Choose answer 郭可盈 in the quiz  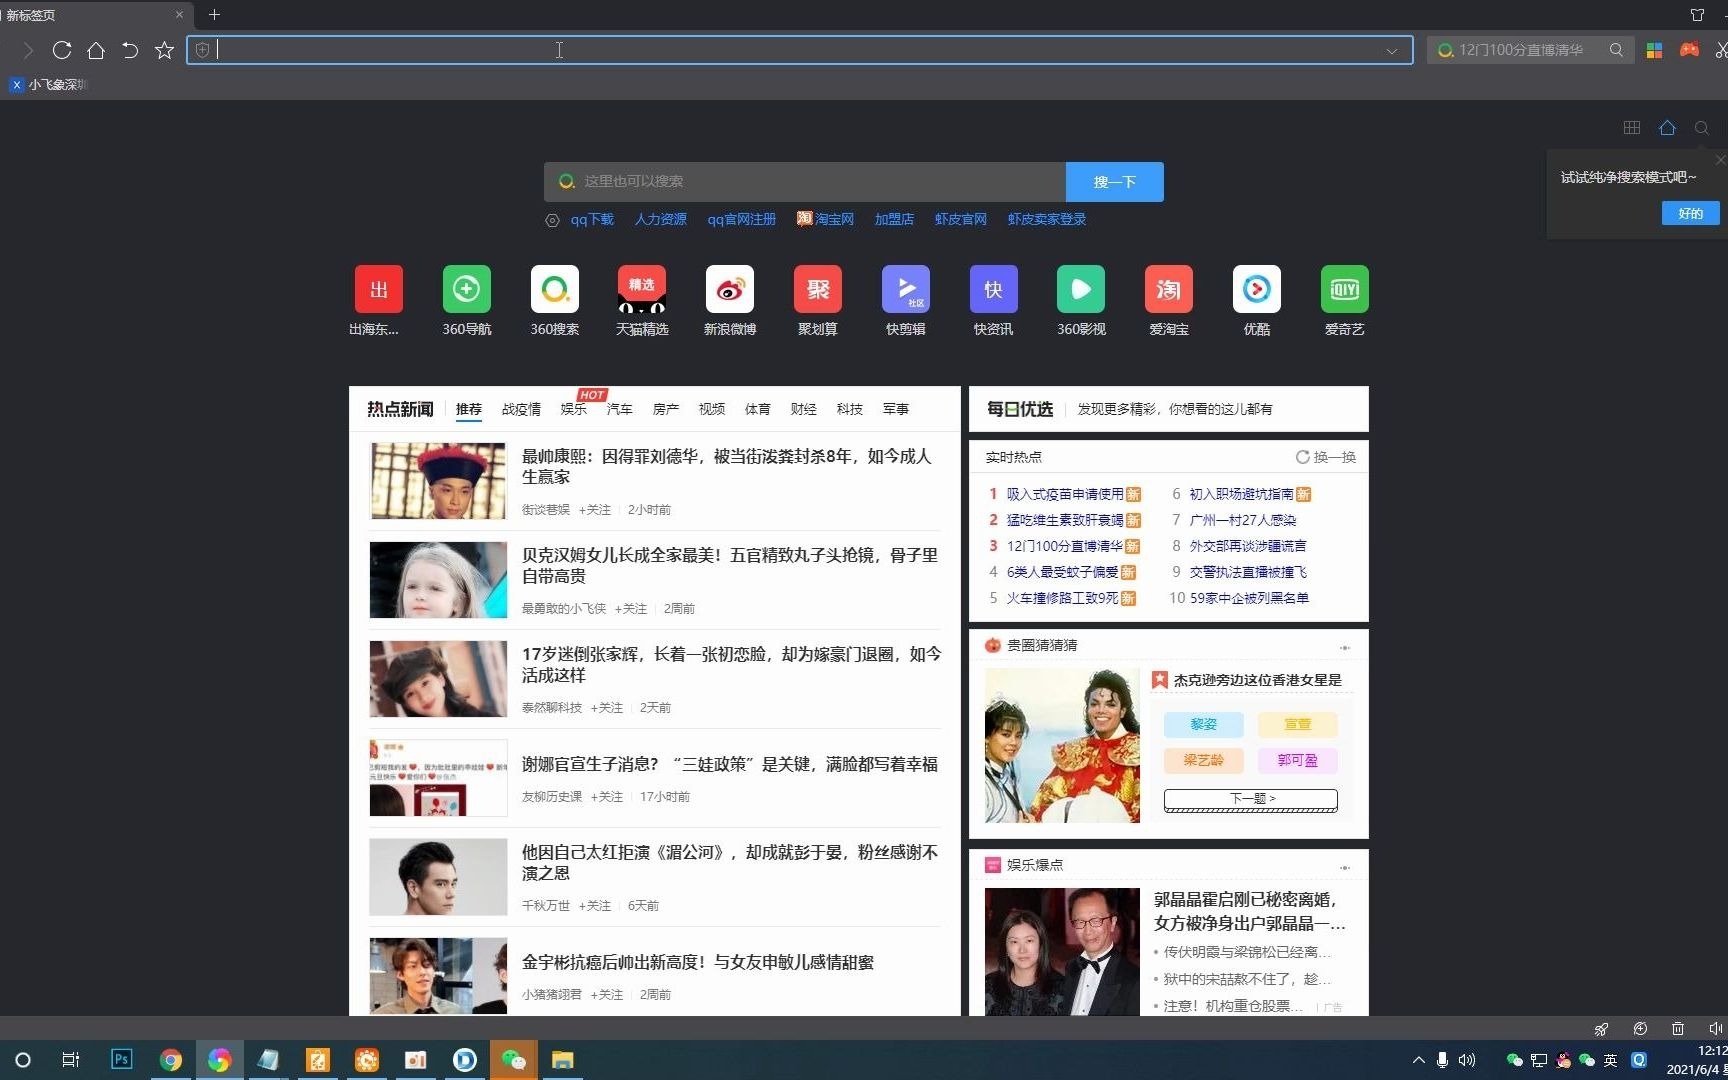coord(1298,760)
